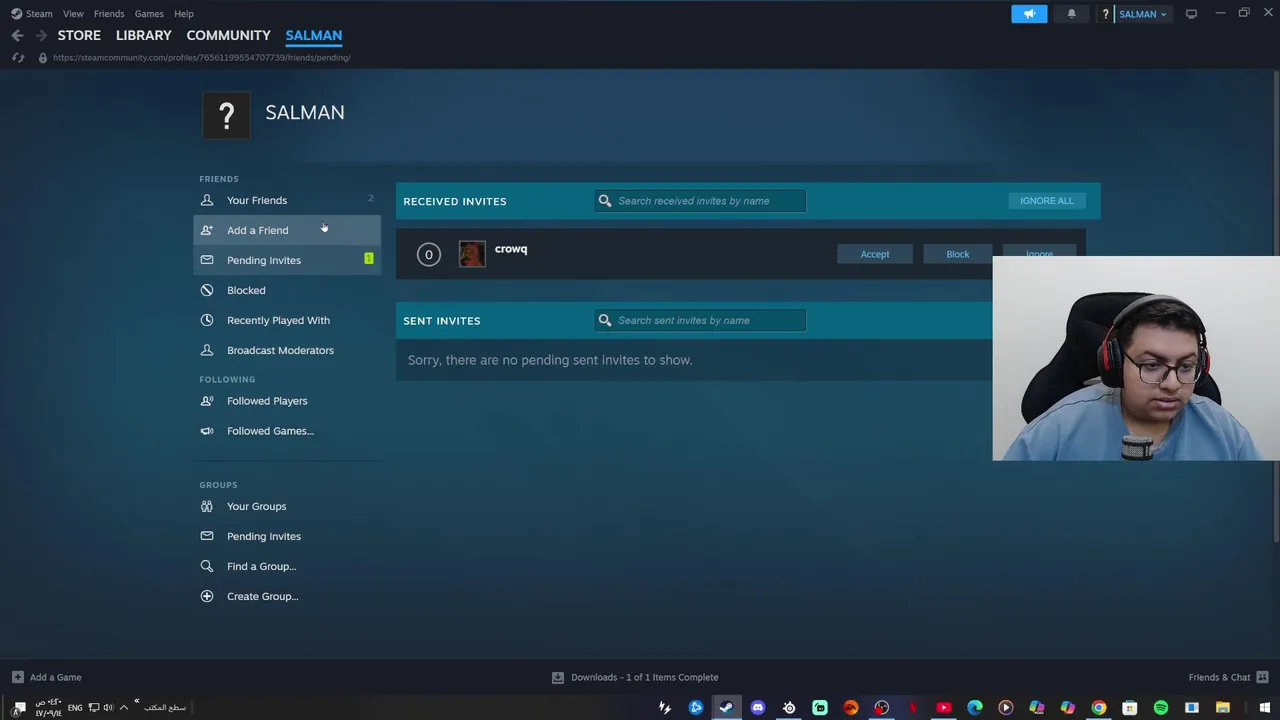Click the Search sent invites field
Screen dimensions: 1280x720
pyautogui.click(x=700, y=320)
